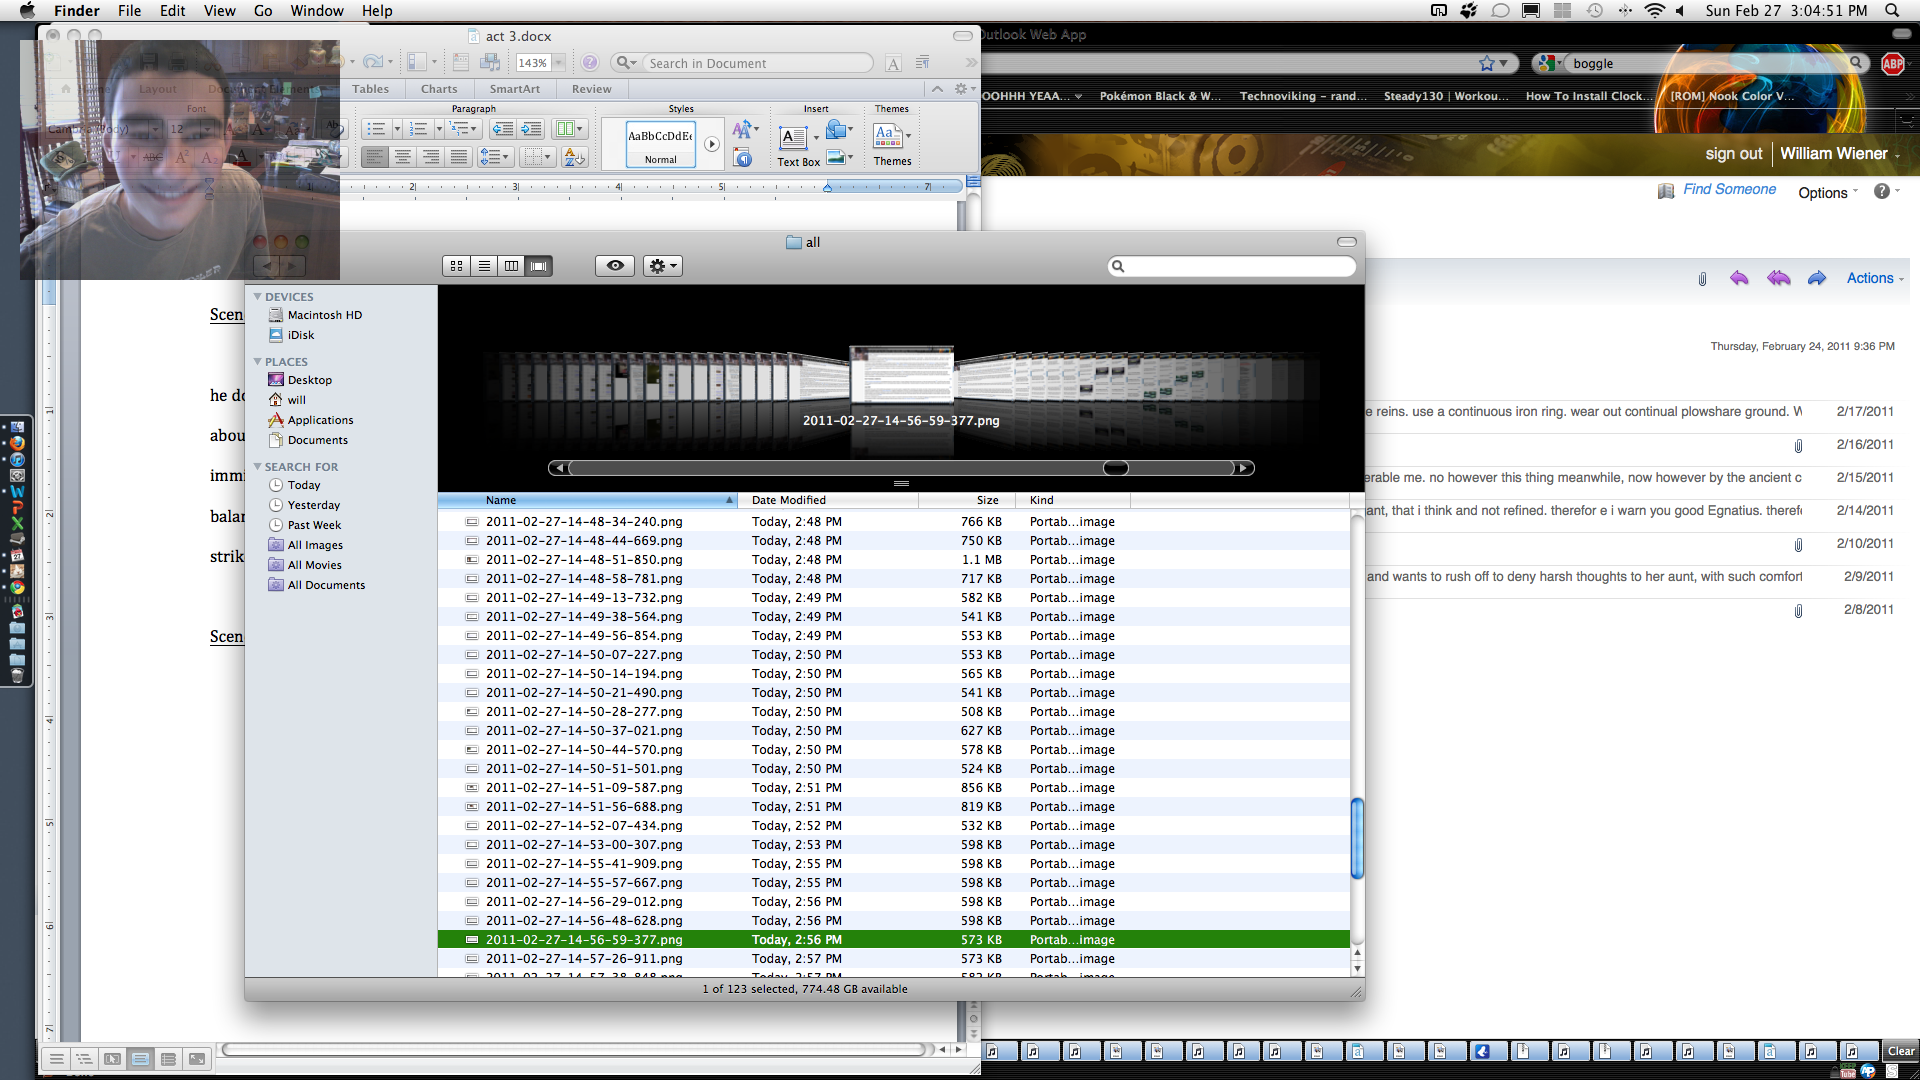Click the Sort A-Z icon

[x=574, y=157]
